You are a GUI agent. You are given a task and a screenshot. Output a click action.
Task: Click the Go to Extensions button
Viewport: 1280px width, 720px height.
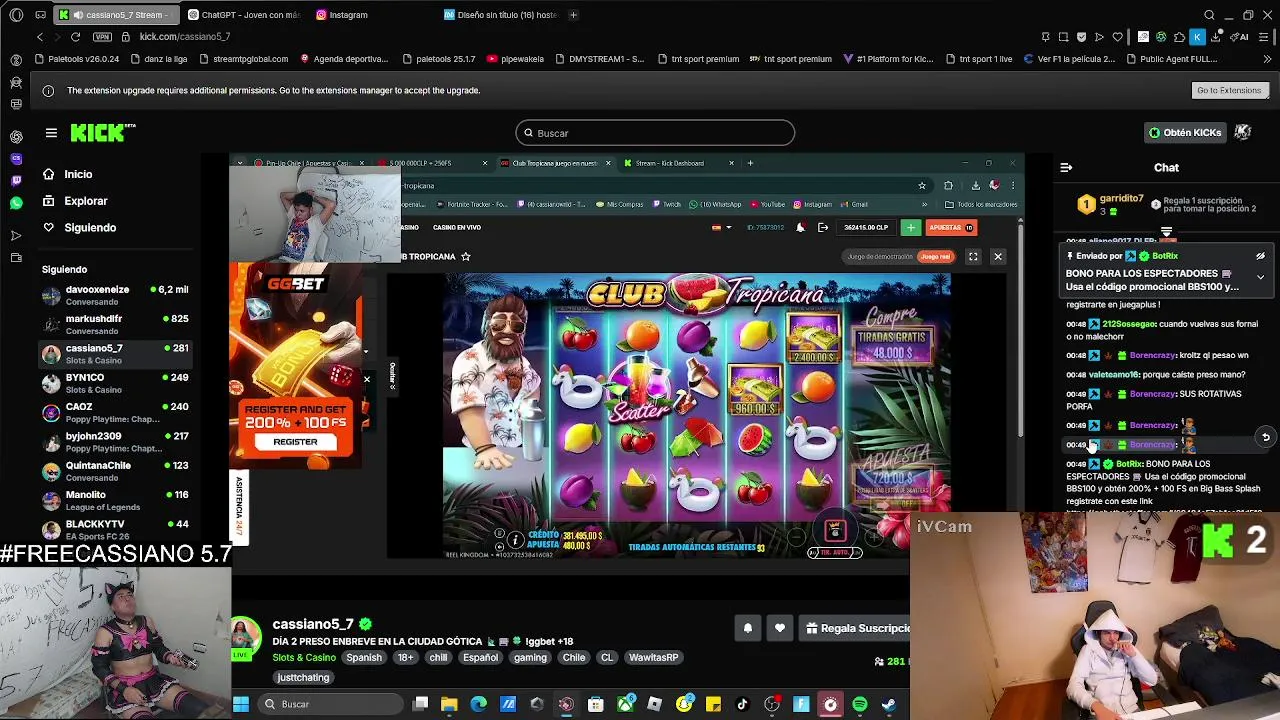click(x=1229, y=90)
